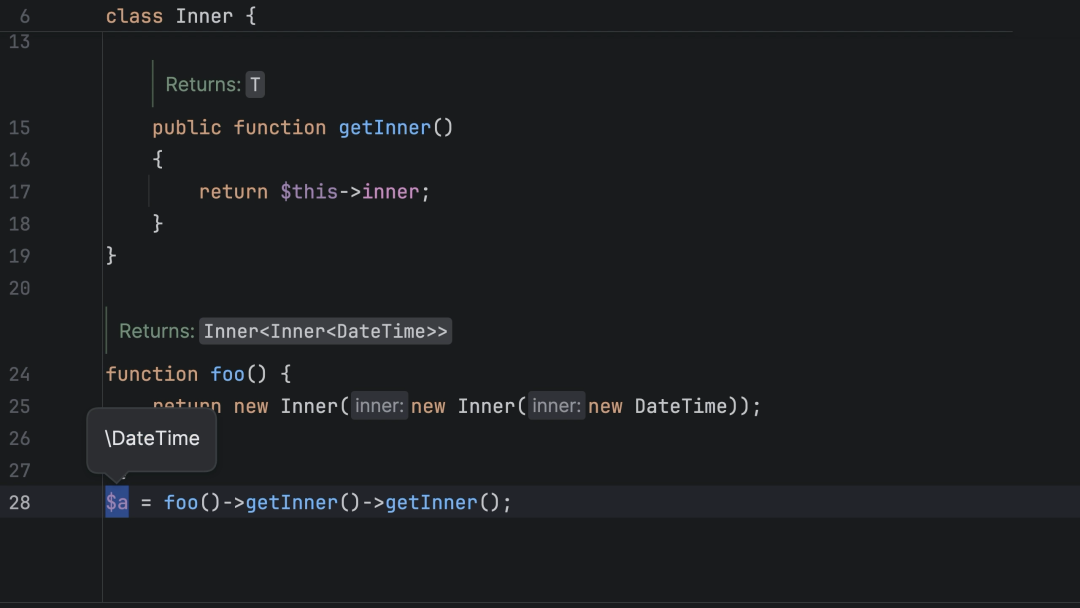Click line number 20 in the gutter
The width and height of the screenshot is (1080, 608).
coord(19,289)
